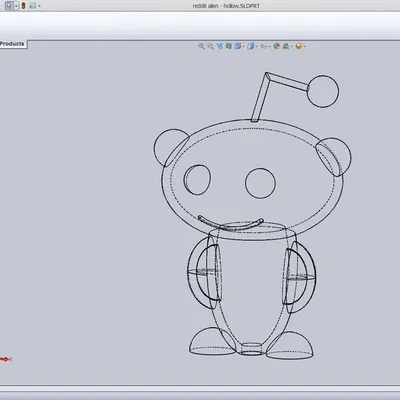400x400 pixels.
Task: Click the file title 'reddit alien - hollow.SLDPRT'
Action: pyautogui.click(x=226, y=6)
